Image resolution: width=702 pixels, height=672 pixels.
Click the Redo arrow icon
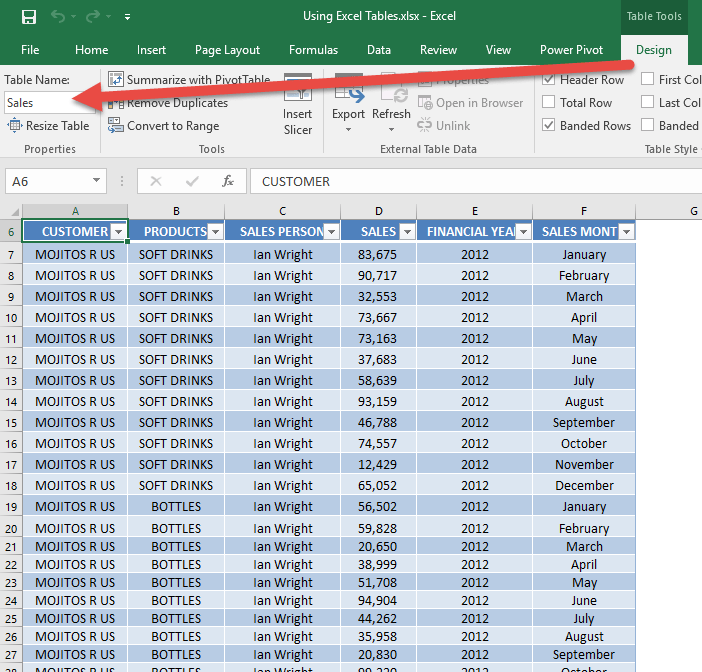(x=93, y=17)
